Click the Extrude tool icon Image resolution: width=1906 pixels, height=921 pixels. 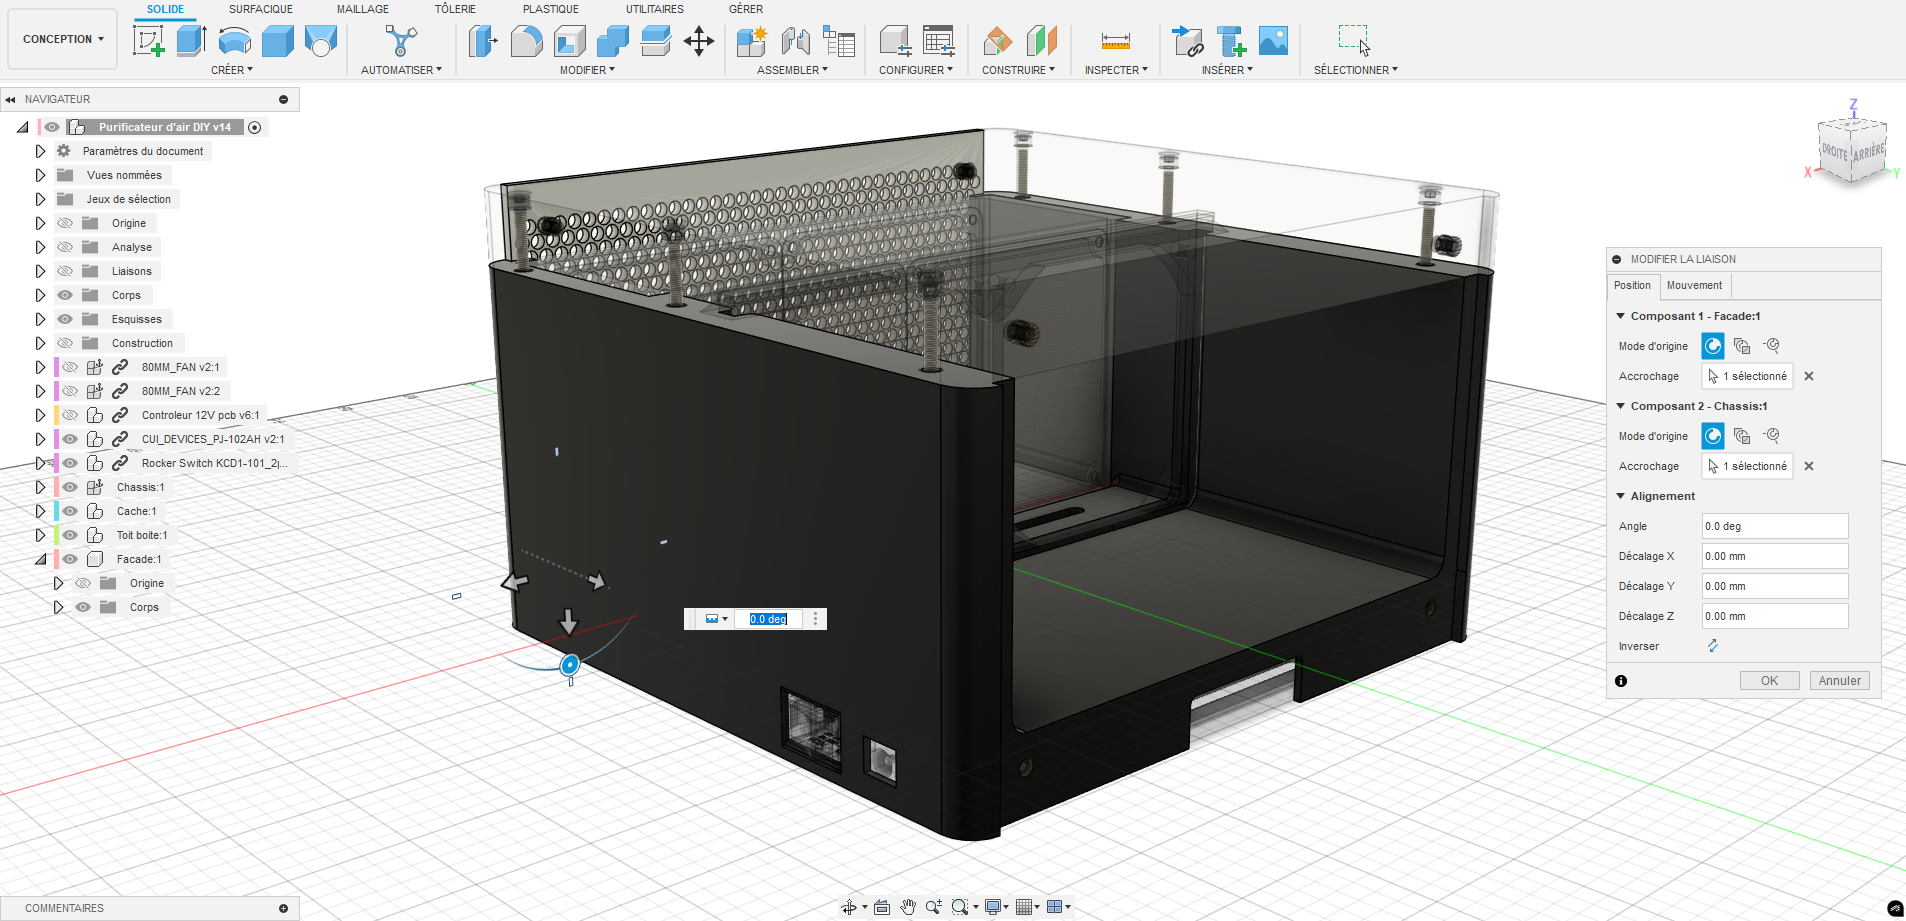tap(191, 41)
